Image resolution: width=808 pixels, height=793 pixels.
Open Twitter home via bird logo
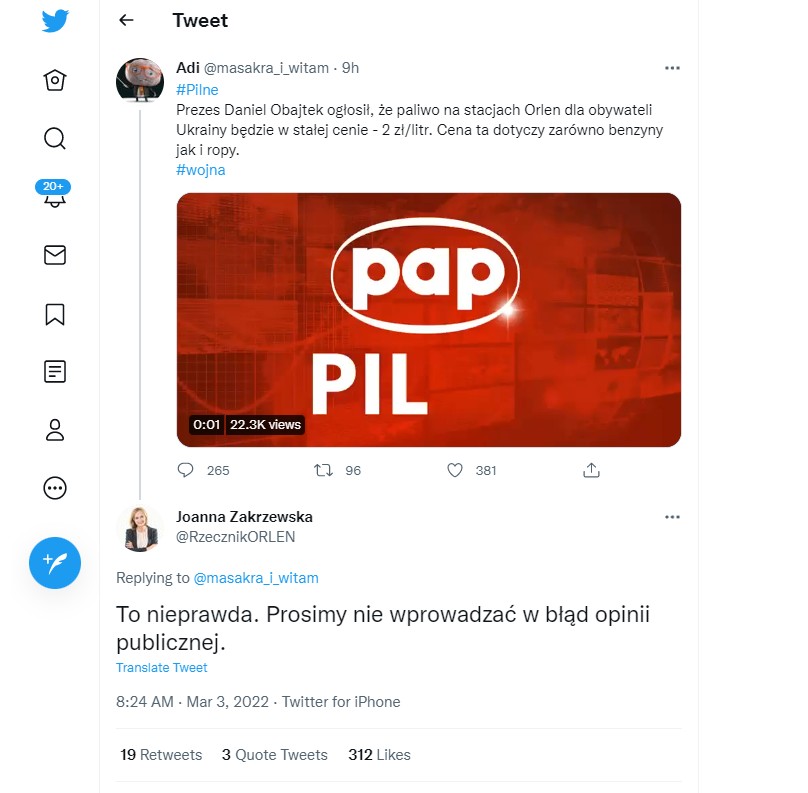click(x=55, y=21)
